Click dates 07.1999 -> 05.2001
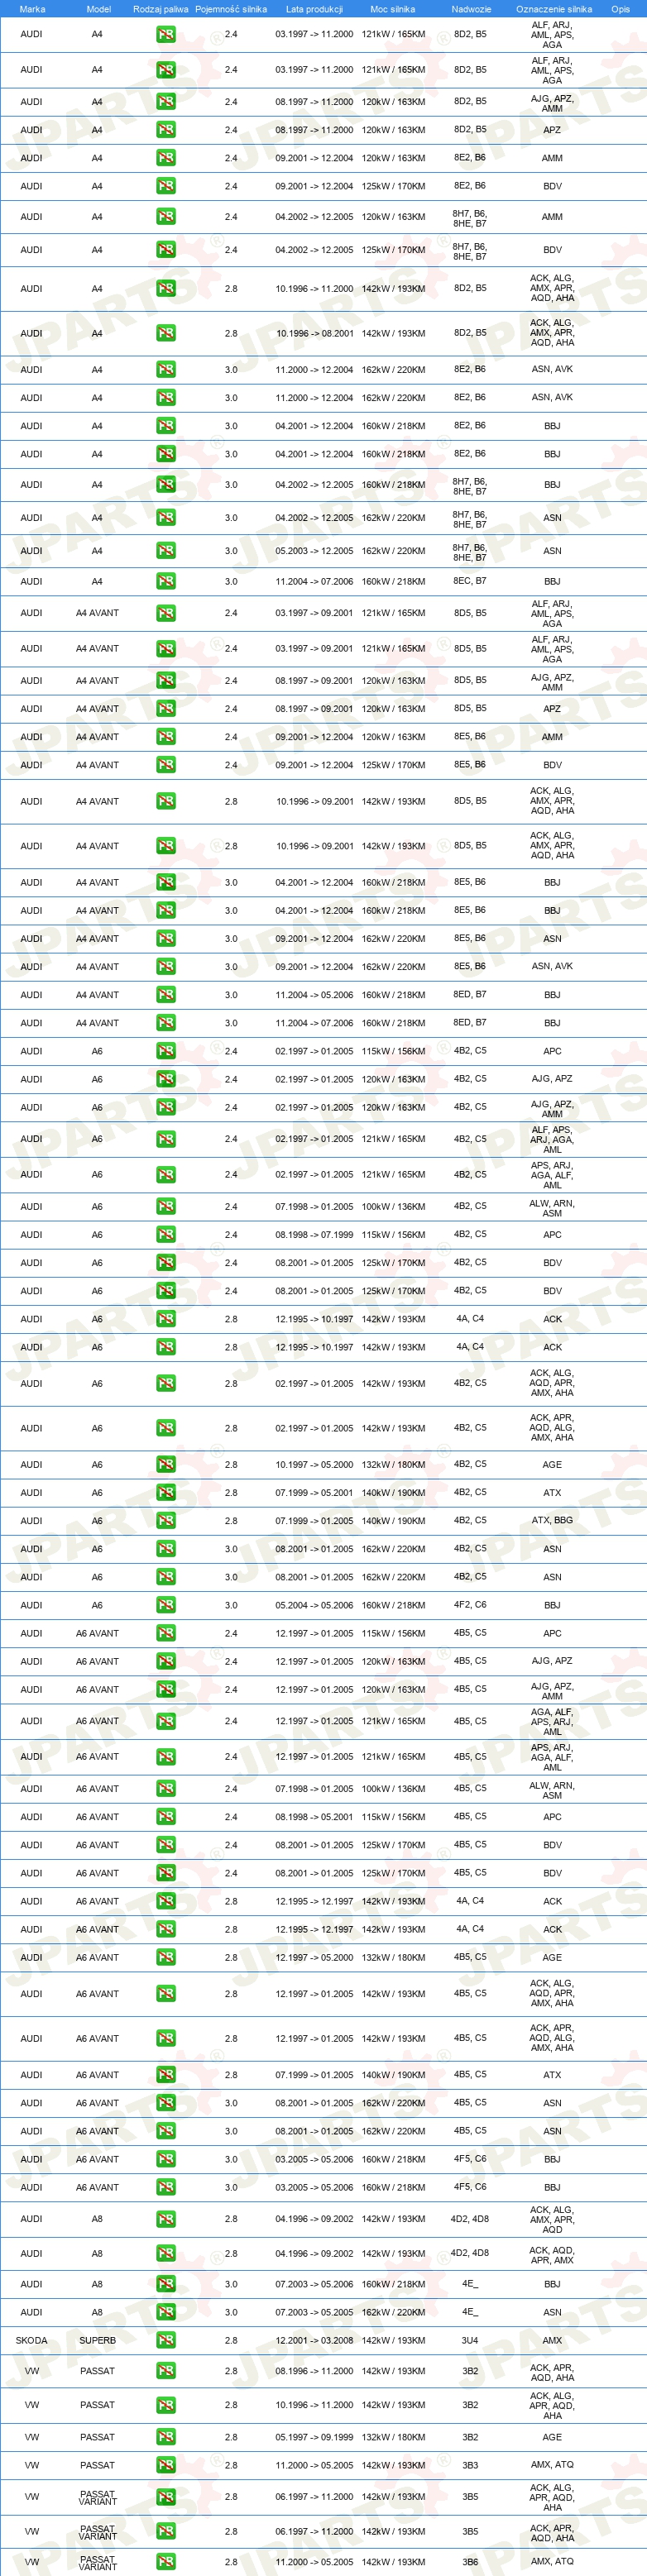Viewport: 647px width, 2576px height. click(314, 1493)
